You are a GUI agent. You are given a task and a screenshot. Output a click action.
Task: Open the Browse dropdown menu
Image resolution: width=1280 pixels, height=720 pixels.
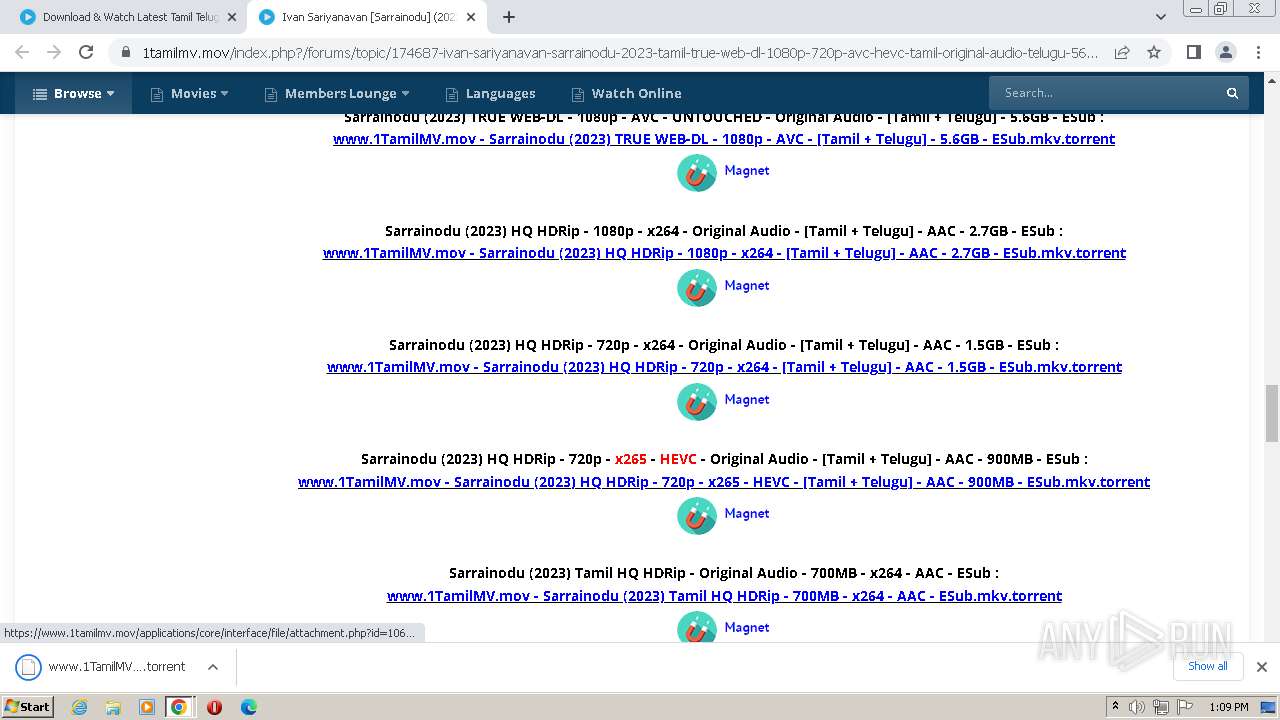tap(73, 93)
